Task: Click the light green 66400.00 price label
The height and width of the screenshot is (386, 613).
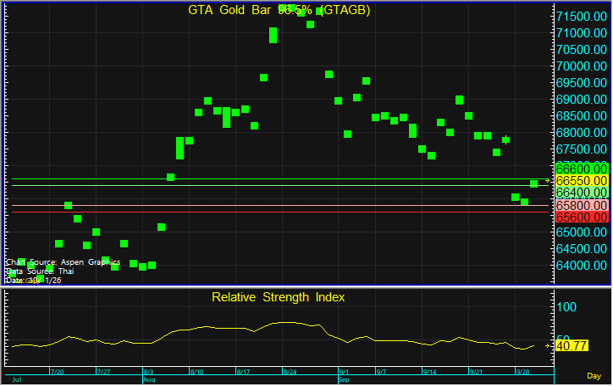Action: tap(581, 193)
